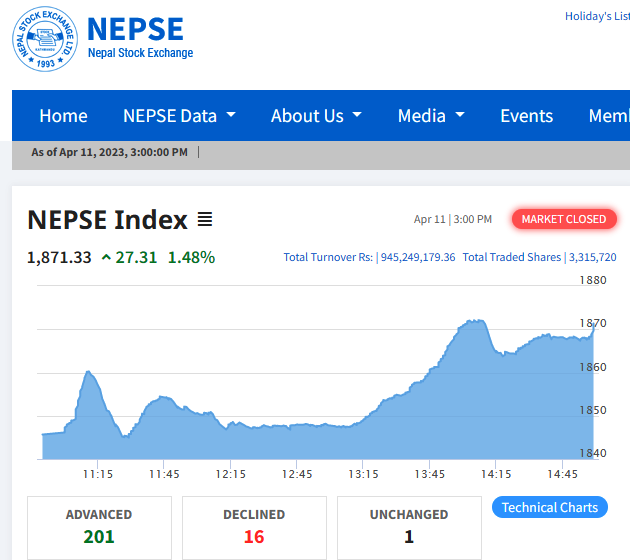Click the Technical Charts button
The image size is (630, 560).
[550, 507]
